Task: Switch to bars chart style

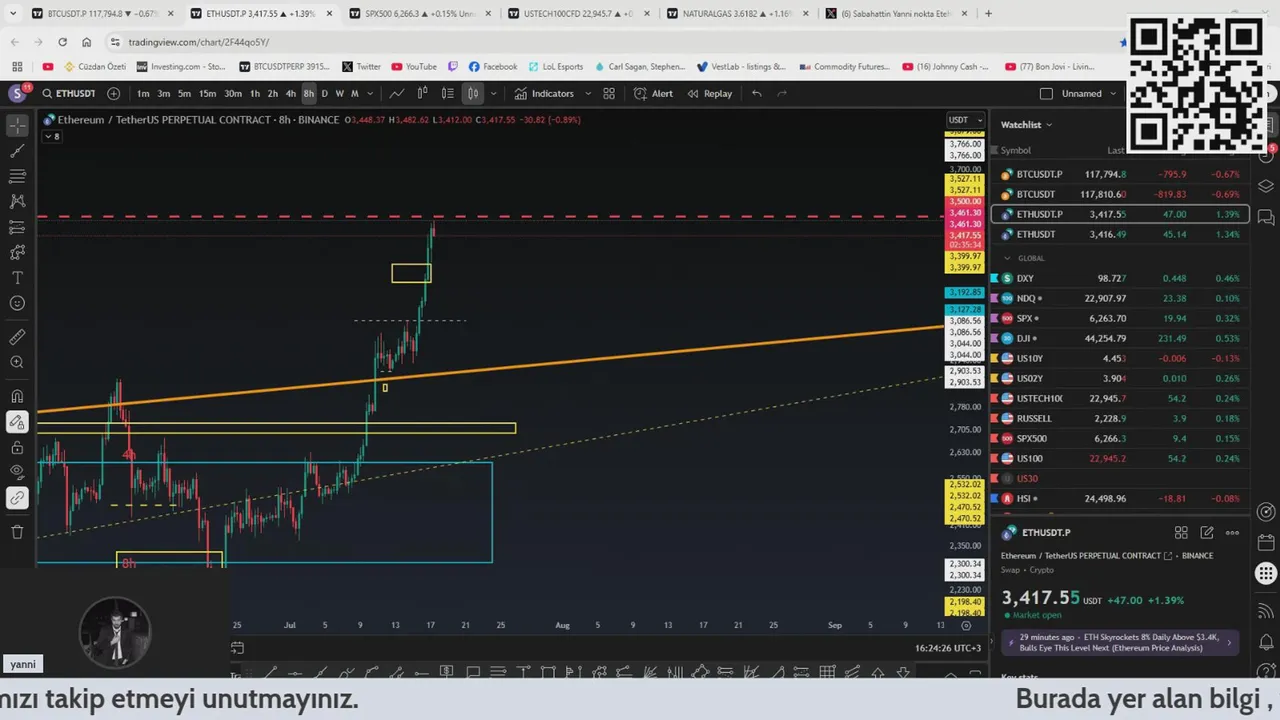Action: [x=447, y=93]
